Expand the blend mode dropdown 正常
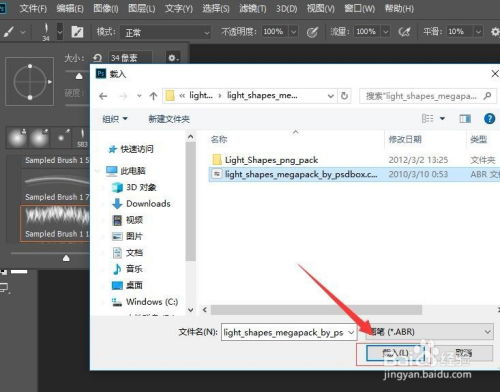Image resolution: width=500 pixels, height=392 pixels. pyautogui.click(x=165, y=32)
